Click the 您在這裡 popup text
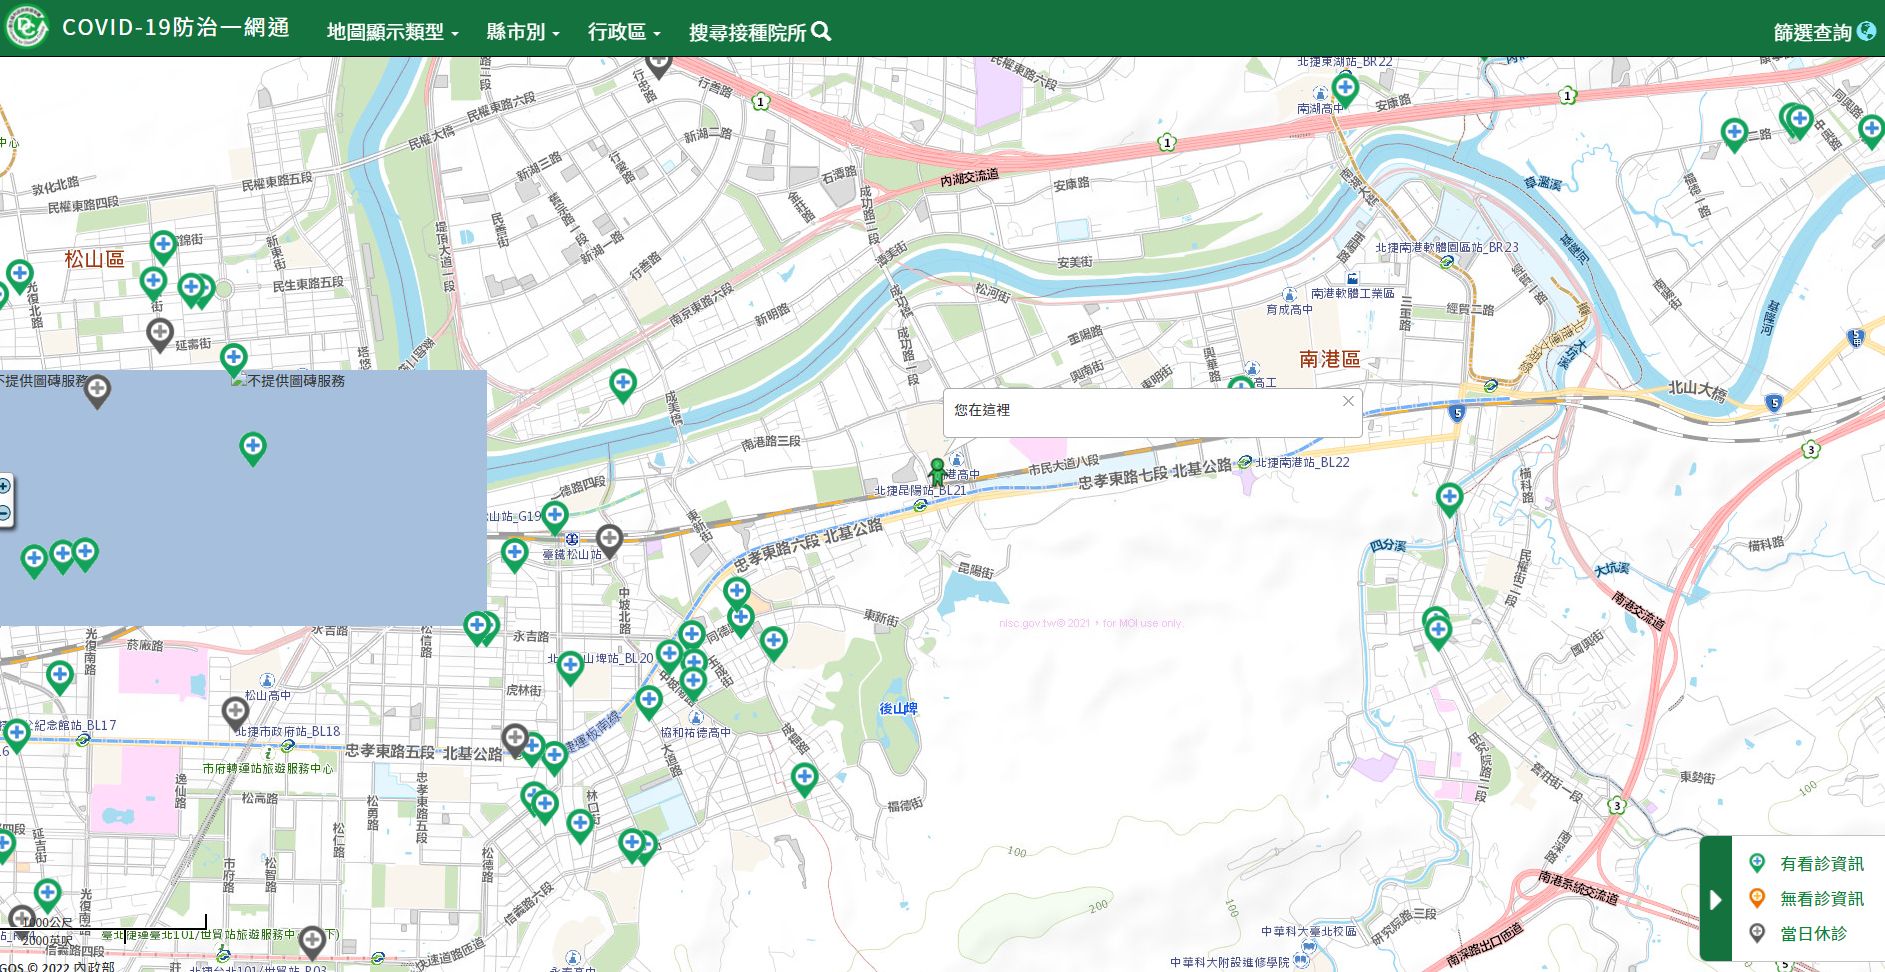 982,410
